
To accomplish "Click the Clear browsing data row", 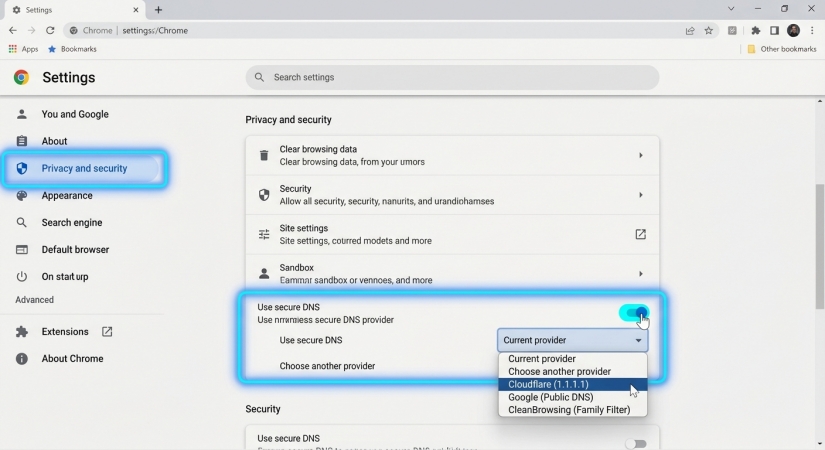I will (x=452, y=155).
